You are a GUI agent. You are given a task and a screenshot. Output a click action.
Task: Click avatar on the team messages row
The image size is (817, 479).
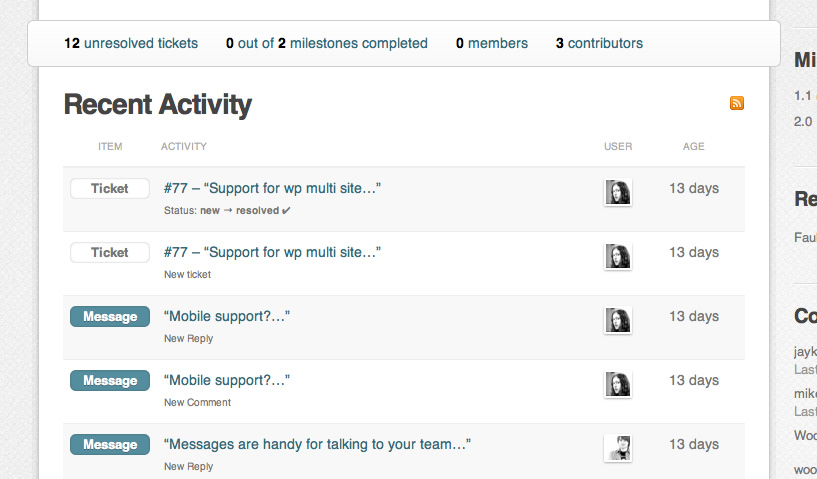tap(618, 448)
